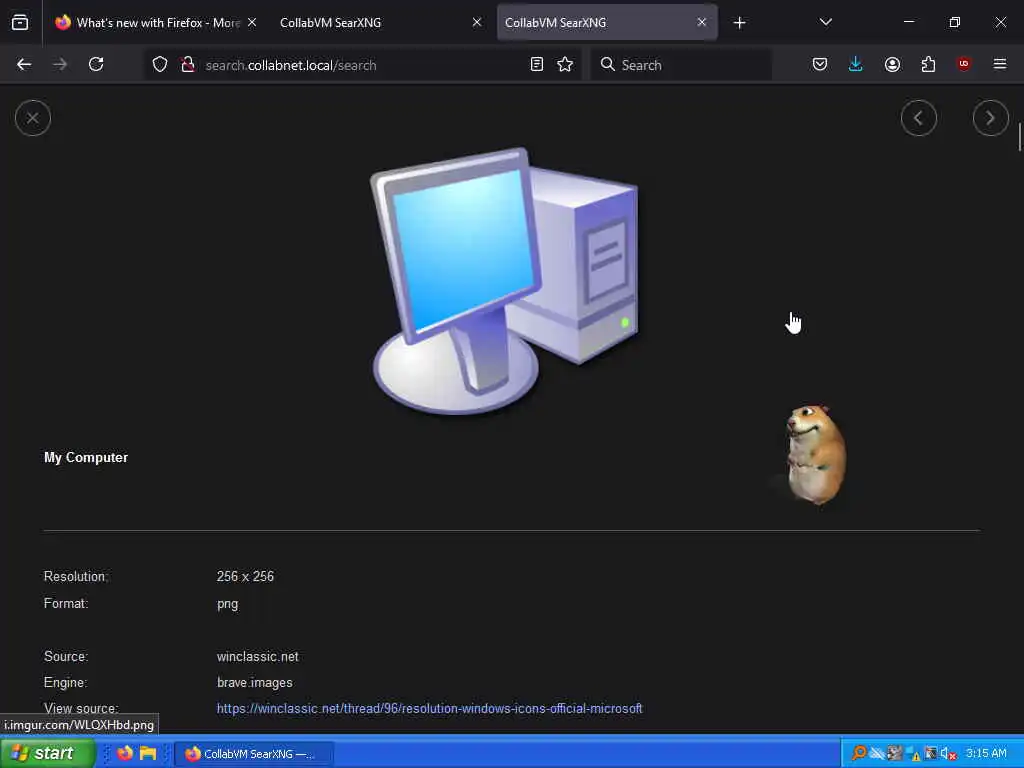Save the page to Pocket
1024x768 pixels.
pyautogui.click(x=820, y=64)
